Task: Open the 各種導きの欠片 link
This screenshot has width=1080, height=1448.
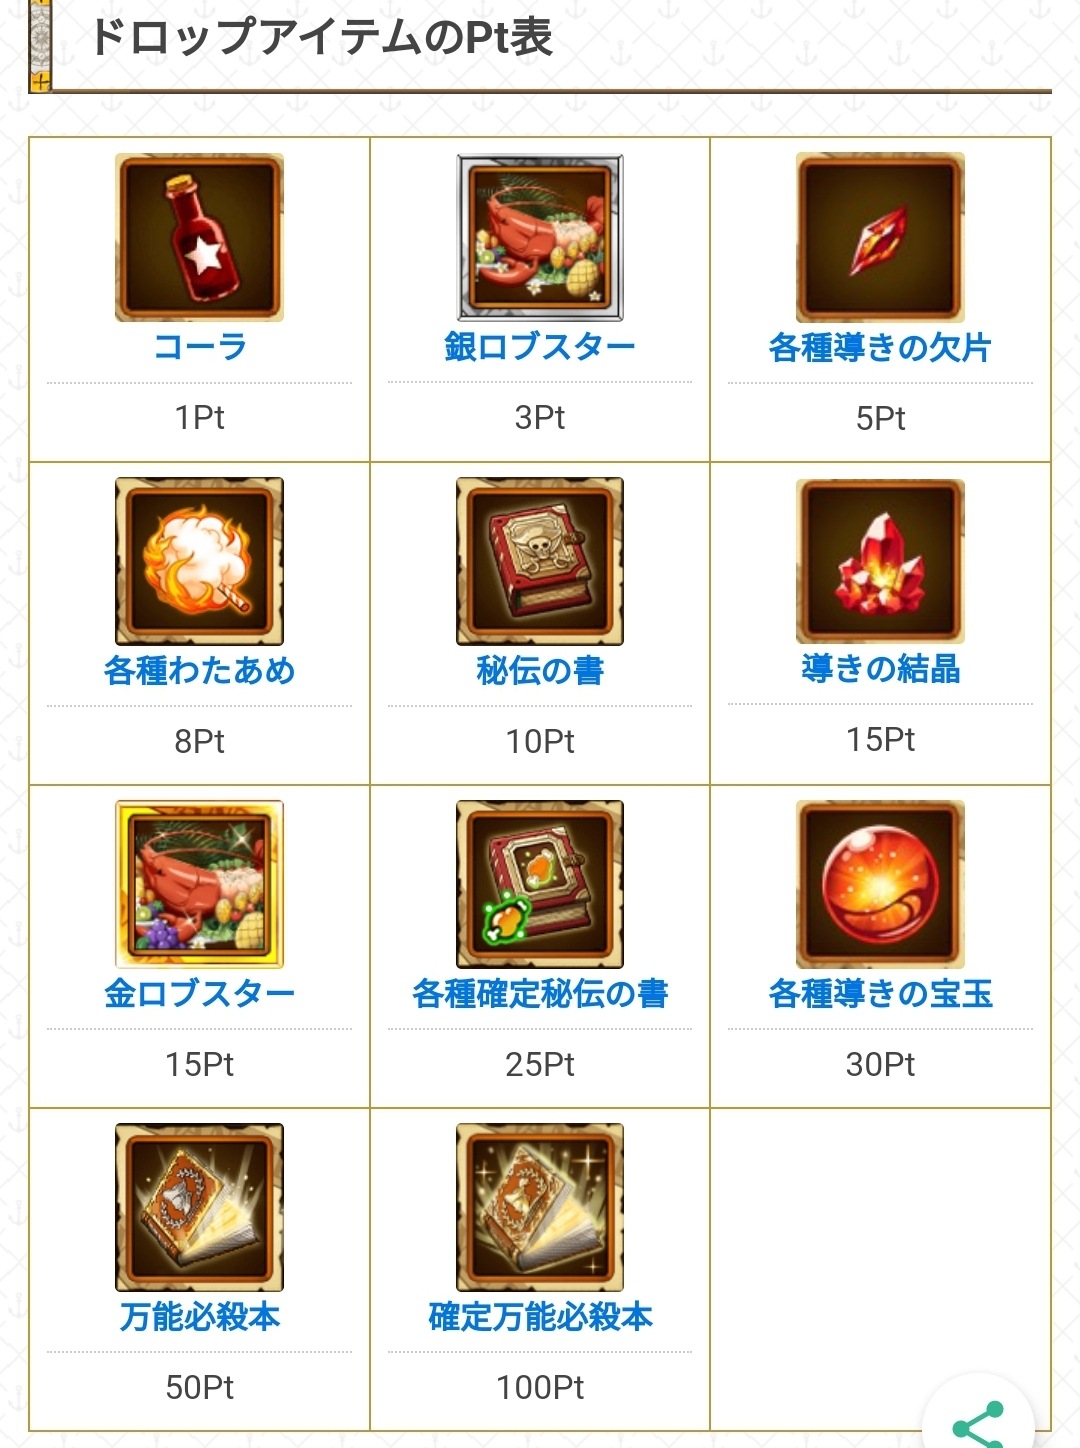Action: [880, 348]
